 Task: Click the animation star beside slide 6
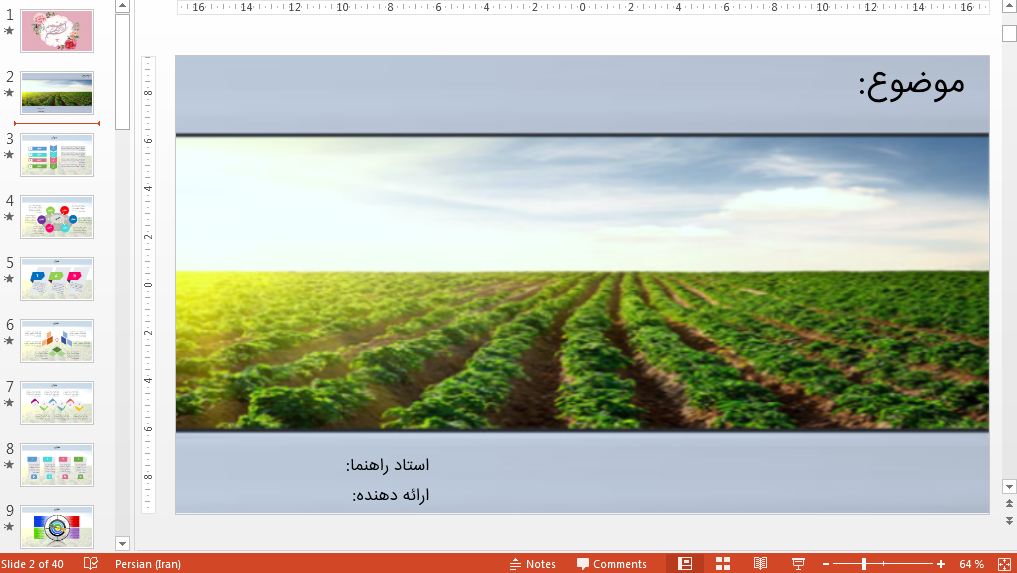pyautogui.click(x=9, y=340)
